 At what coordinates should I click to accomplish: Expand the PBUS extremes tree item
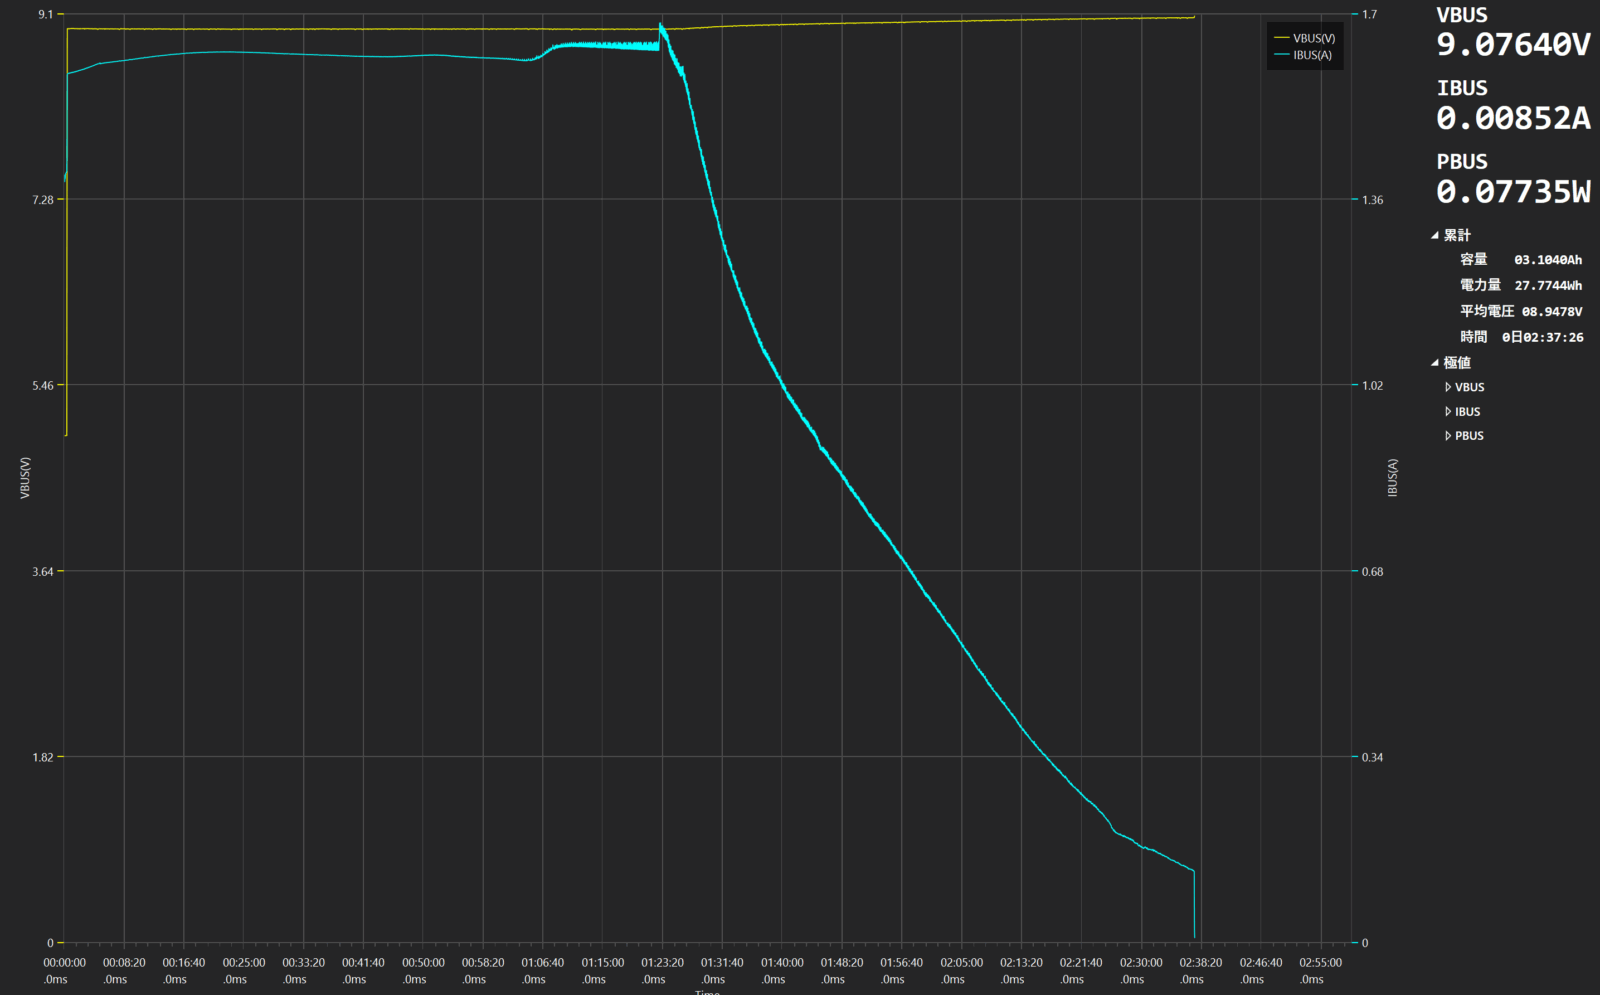1447,436
